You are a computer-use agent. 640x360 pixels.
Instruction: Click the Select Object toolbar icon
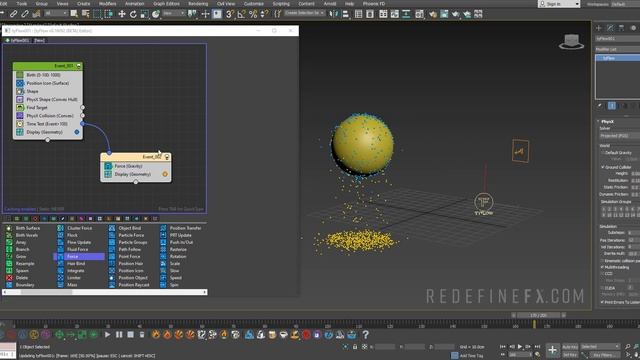coord(74,14)
